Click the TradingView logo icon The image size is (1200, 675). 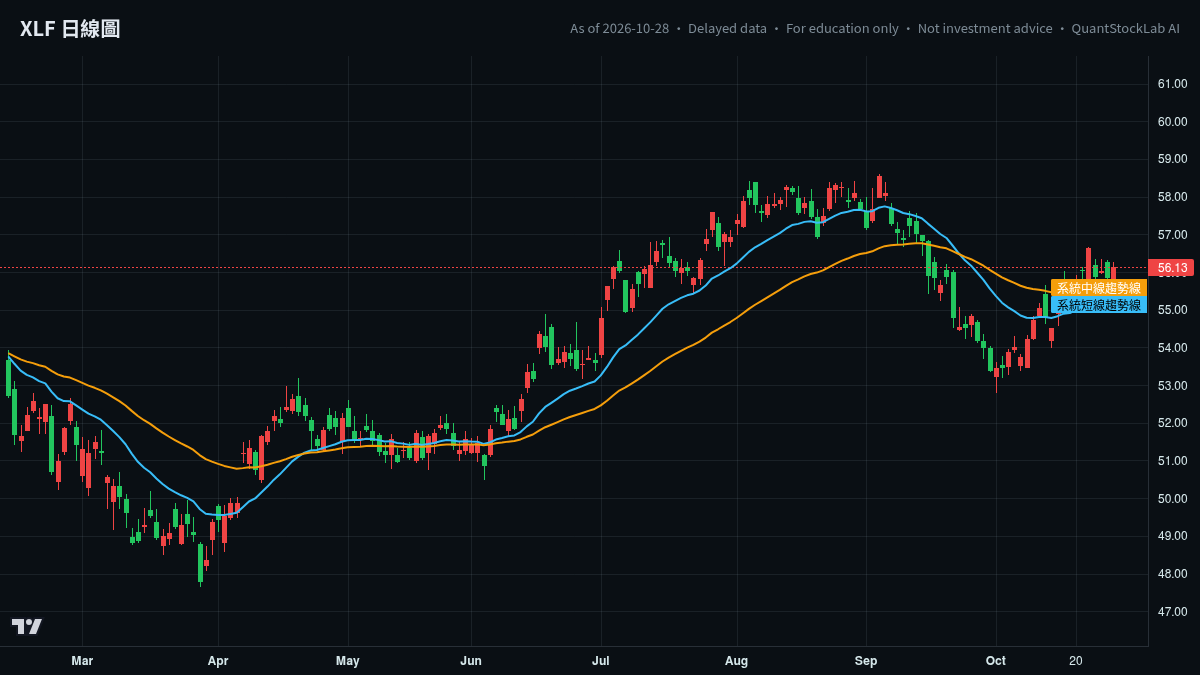27,626
